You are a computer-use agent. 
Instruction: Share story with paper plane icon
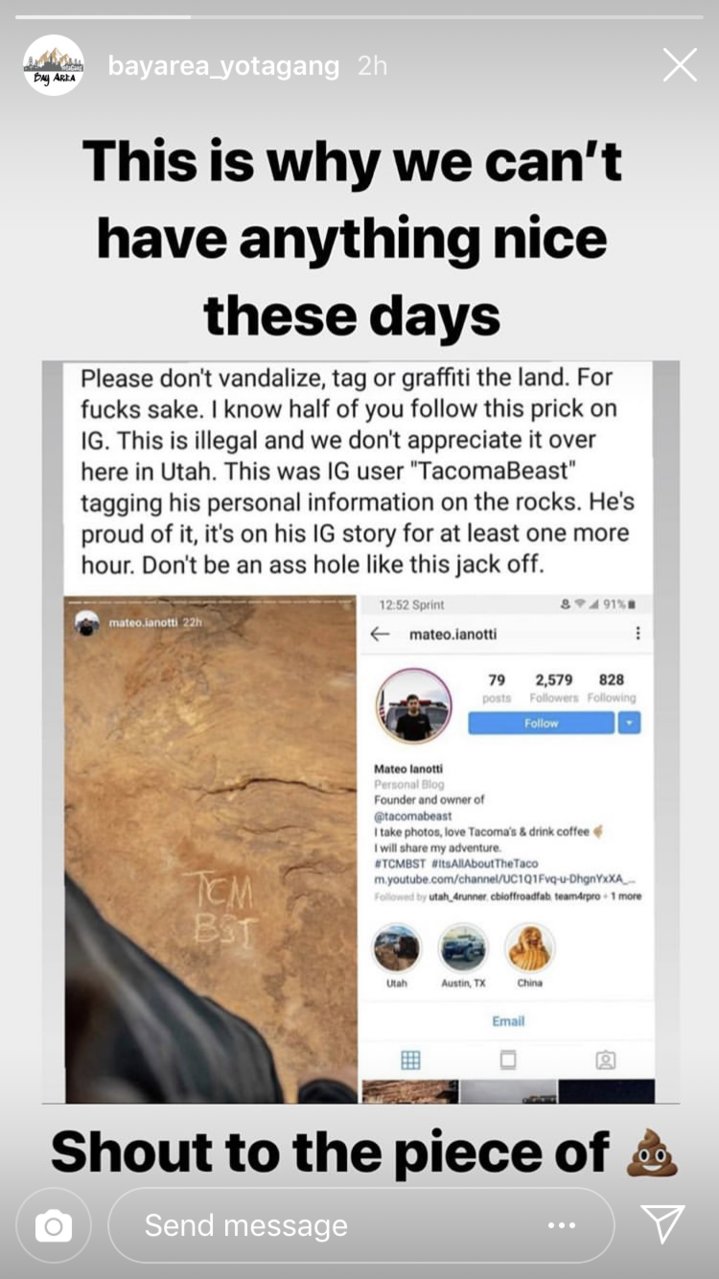click(663, 1224)
